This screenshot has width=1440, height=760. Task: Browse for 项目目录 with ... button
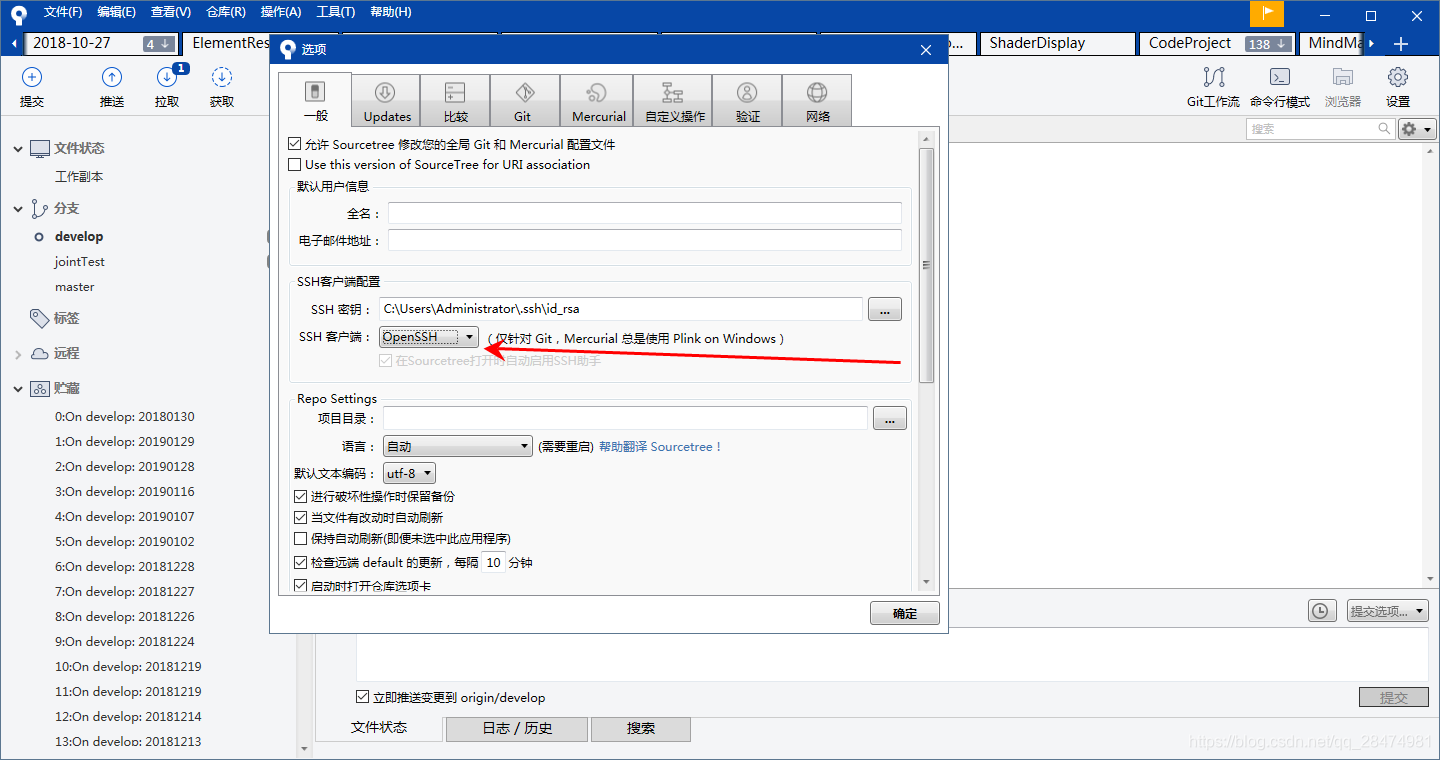(x=890, y=418)
